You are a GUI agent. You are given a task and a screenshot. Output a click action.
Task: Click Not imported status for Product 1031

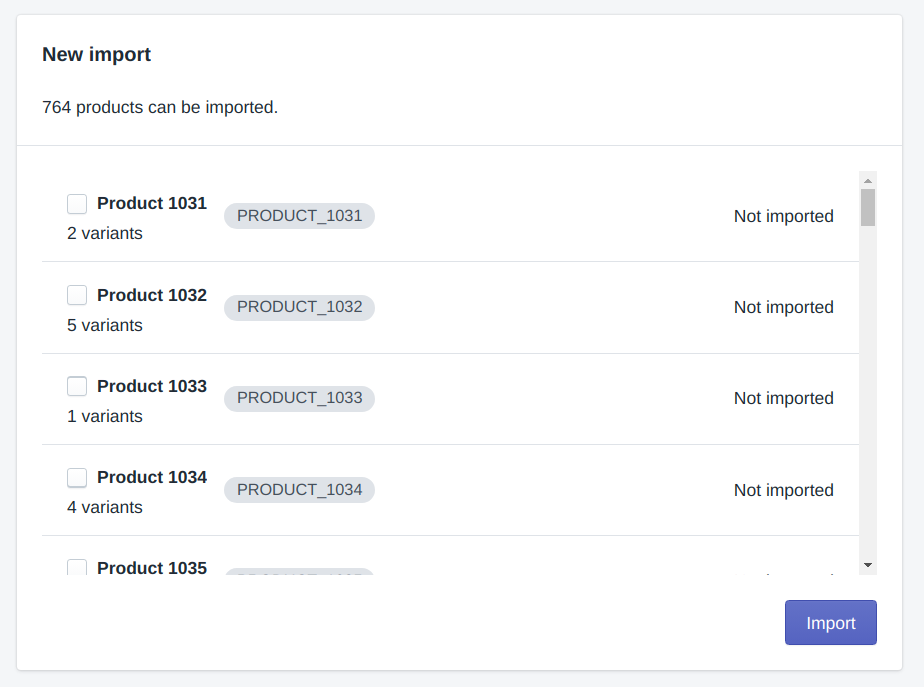(x=784, y=216)
